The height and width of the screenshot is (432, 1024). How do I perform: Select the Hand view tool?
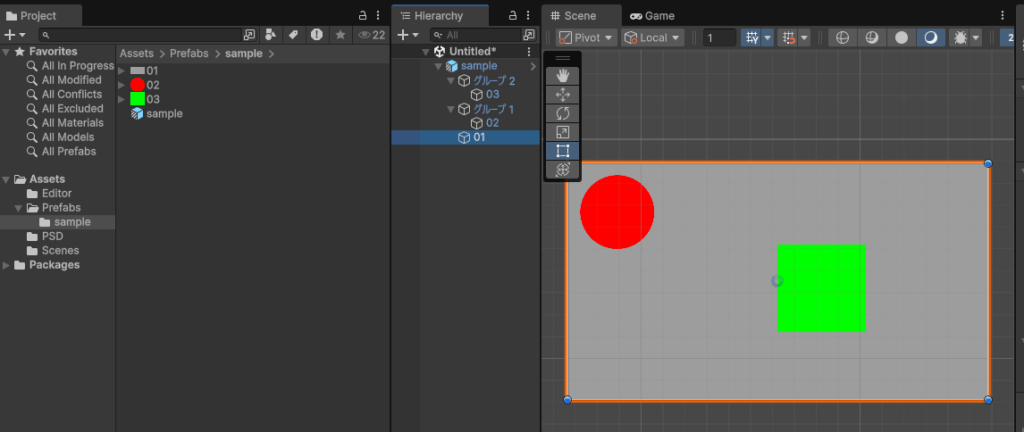[x=562, y=76]
